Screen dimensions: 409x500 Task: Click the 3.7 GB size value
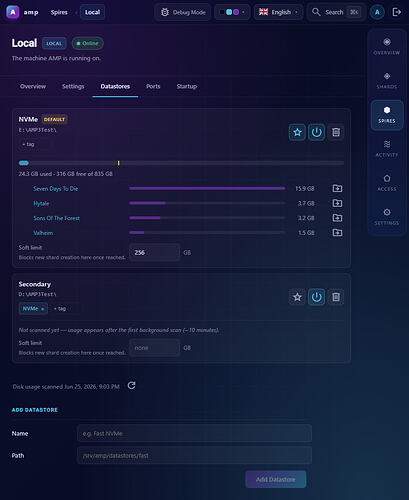pos(306,203)
